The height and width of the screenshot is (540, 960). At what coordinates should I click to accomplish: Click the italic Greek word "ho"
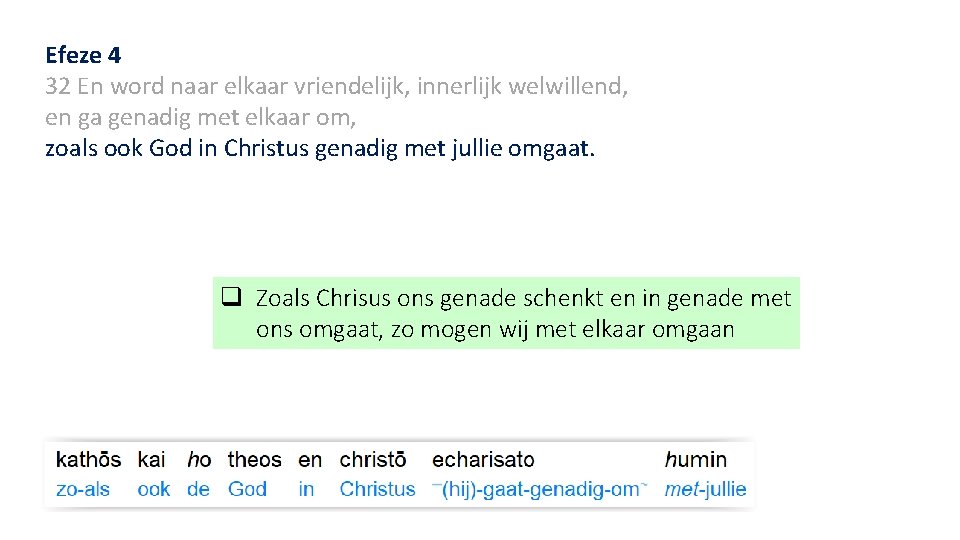(199, 460)
